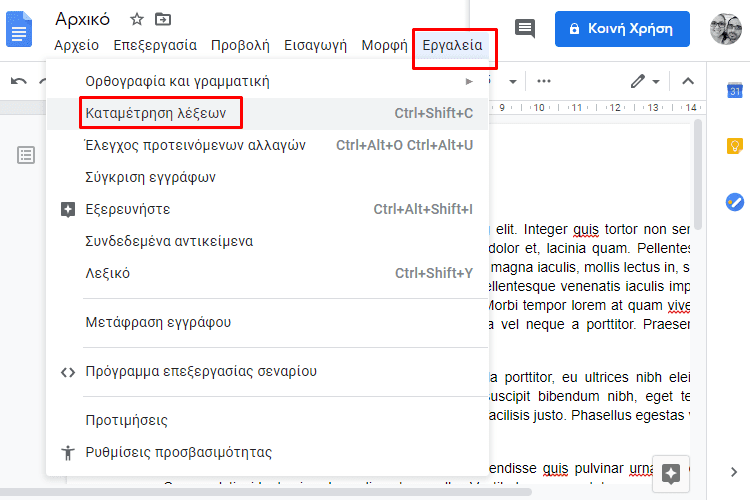Choose Μετάφραση εγγράφου

[x=267, y=322]
